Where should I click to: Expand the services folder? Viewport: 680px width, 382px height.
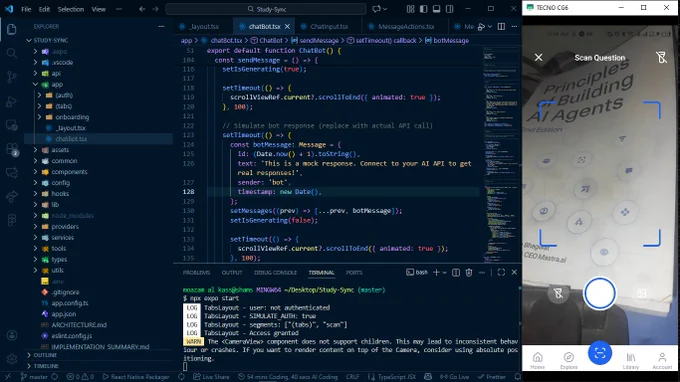(x=63, y=238)
